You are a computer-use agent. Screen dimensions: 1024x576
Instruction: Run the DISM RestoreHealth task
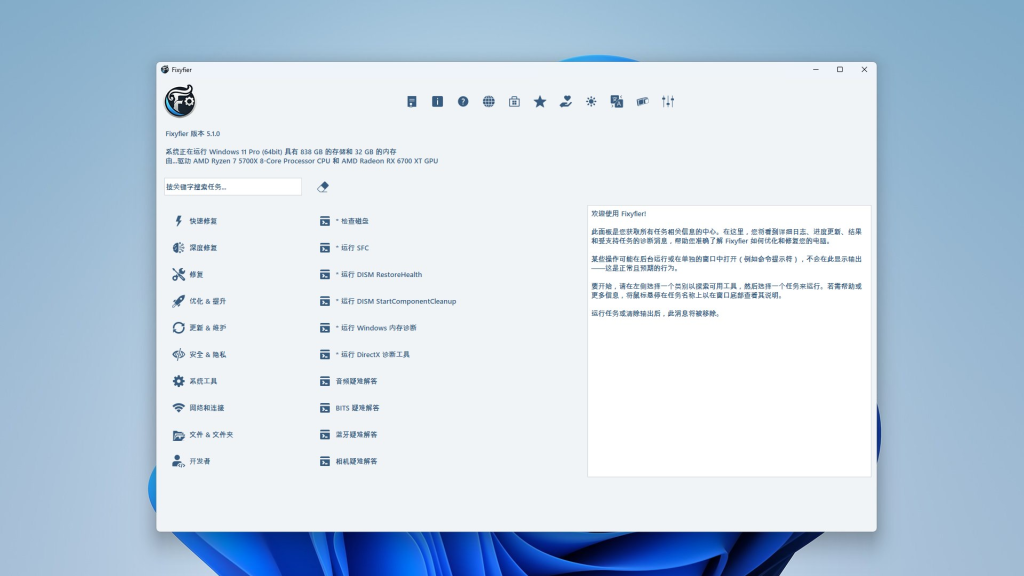coord(380,275)
